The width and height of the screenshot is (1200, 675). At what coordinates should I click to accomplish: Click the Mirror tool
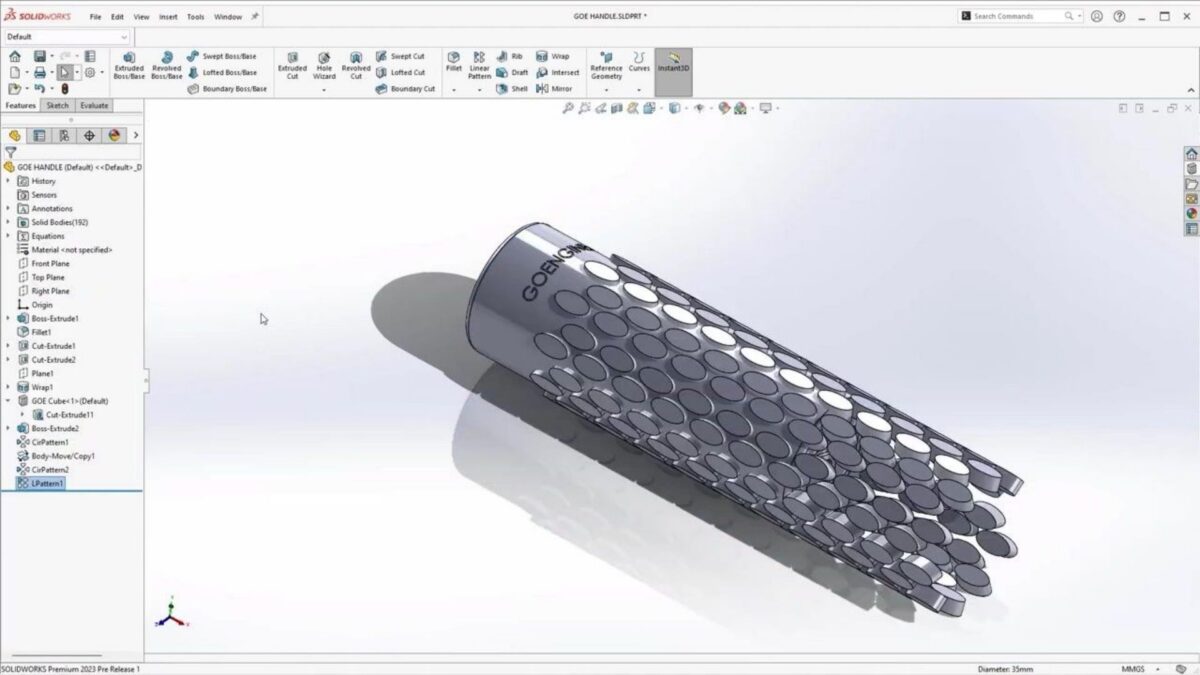coord(555,88)
